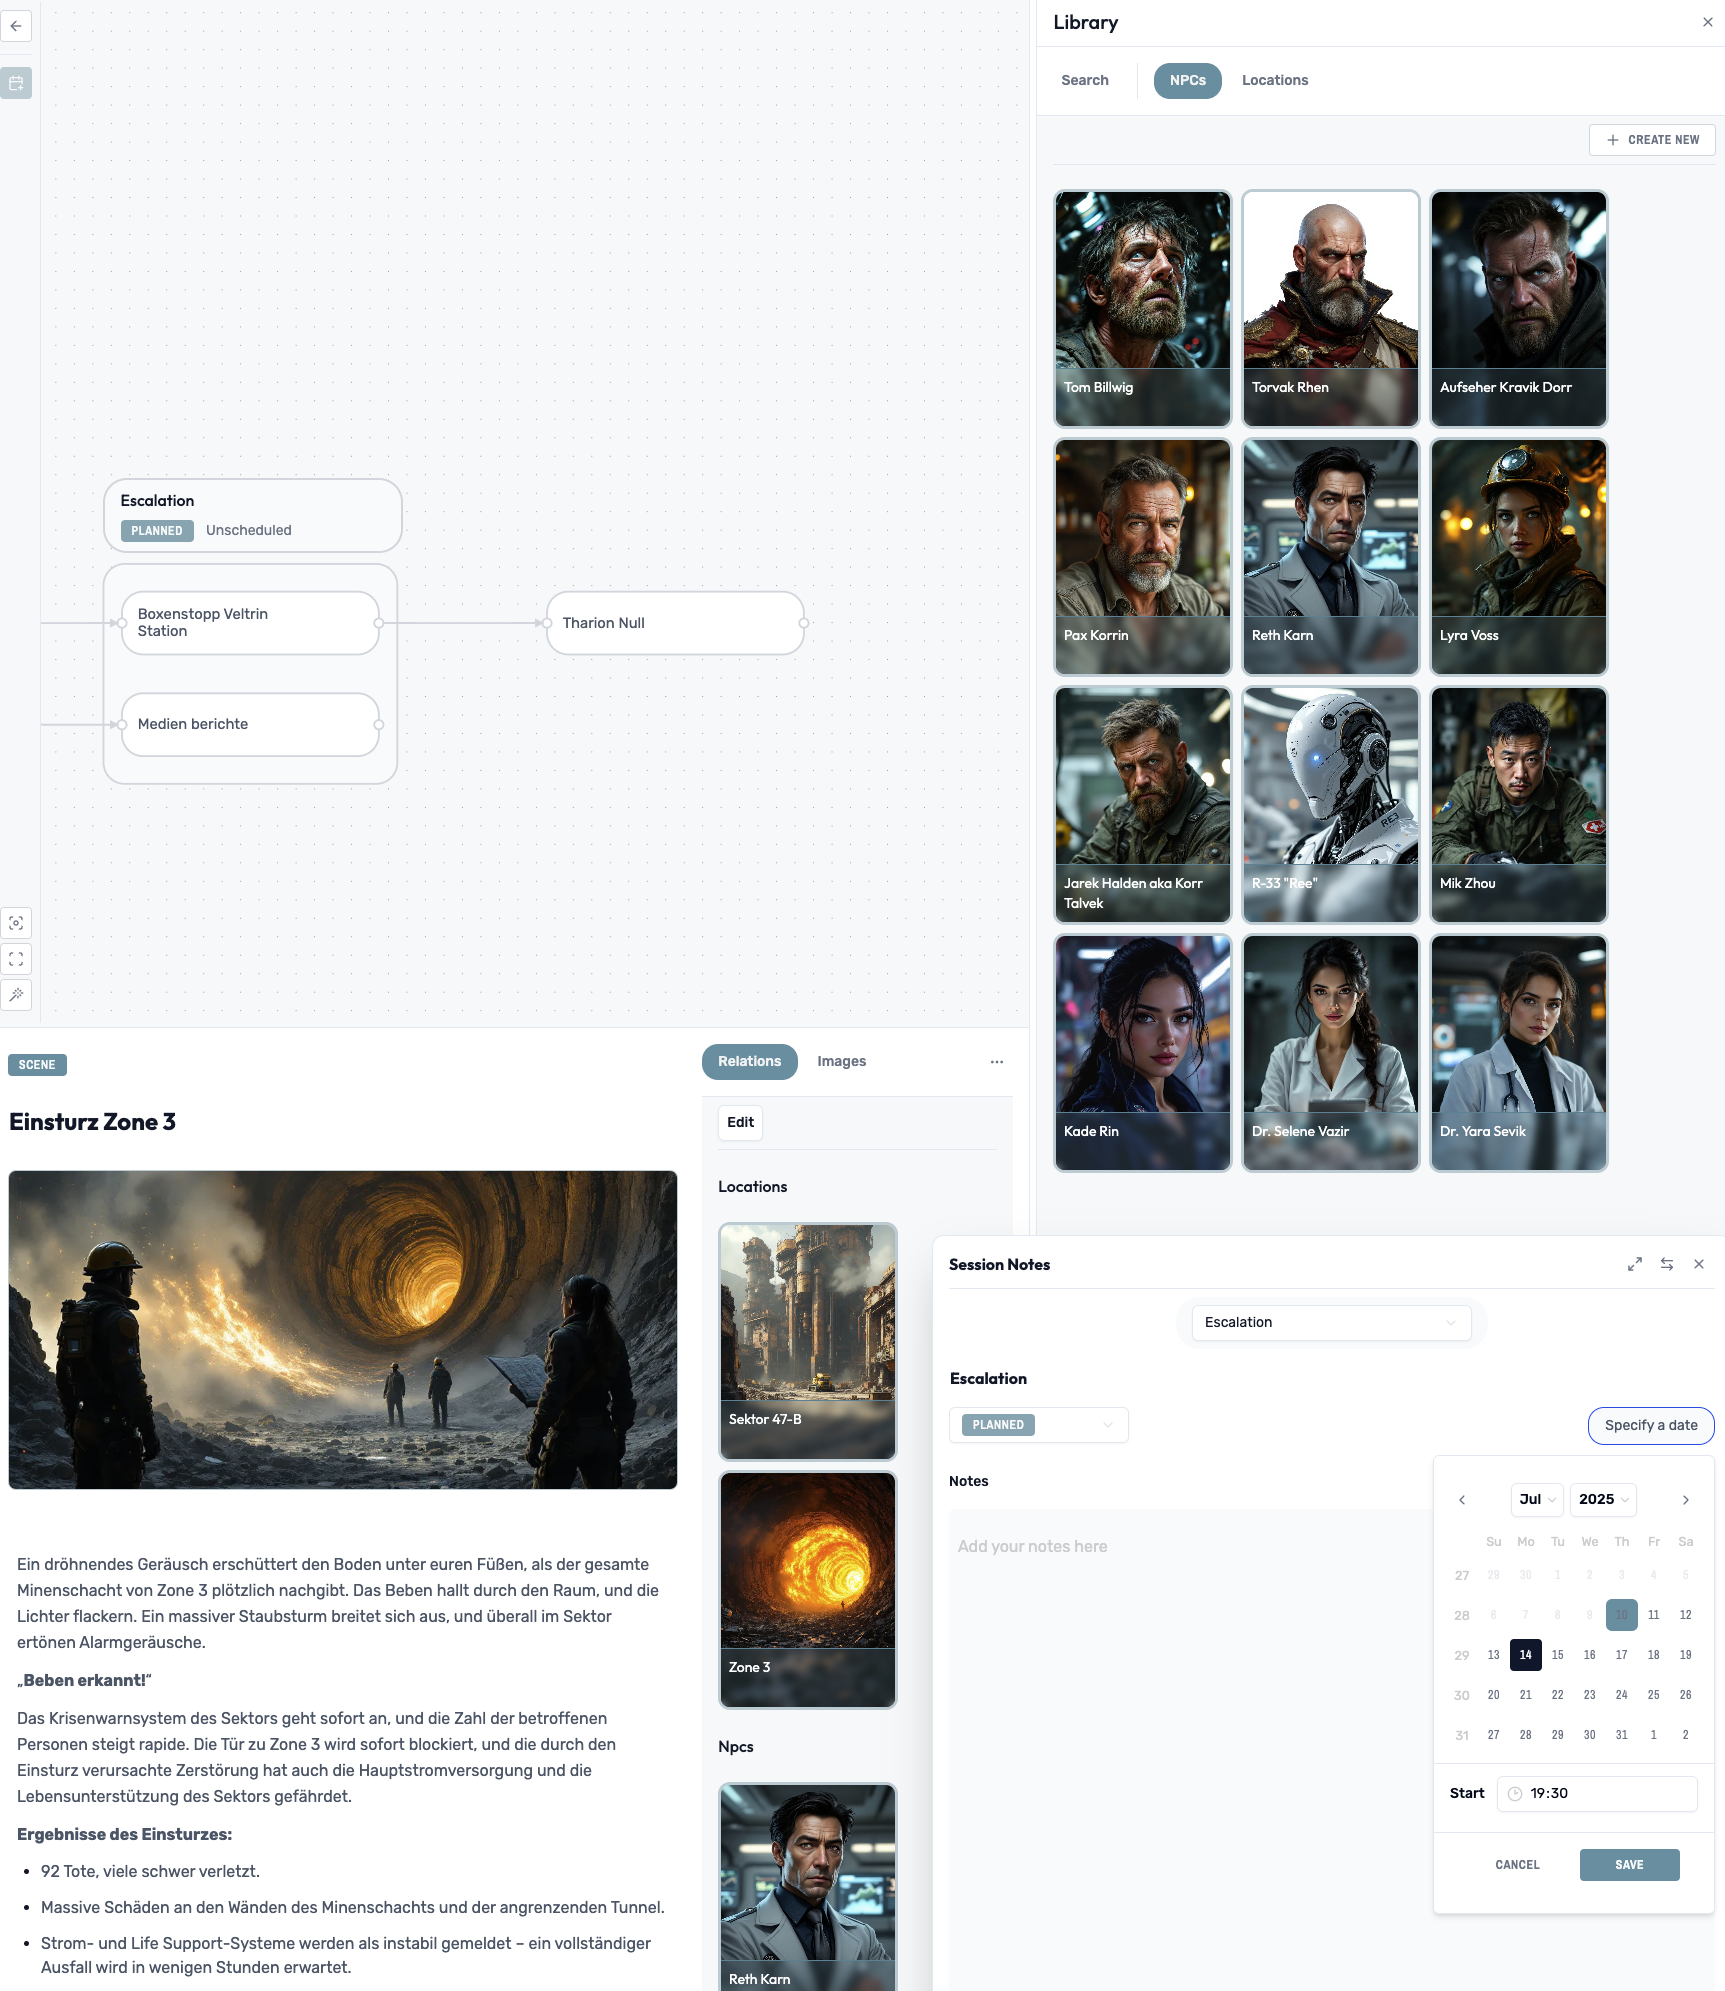Open the year dropdown showing 2025
This screenshot has width=1725, height=1991.
click(x=1602, y=1499)
